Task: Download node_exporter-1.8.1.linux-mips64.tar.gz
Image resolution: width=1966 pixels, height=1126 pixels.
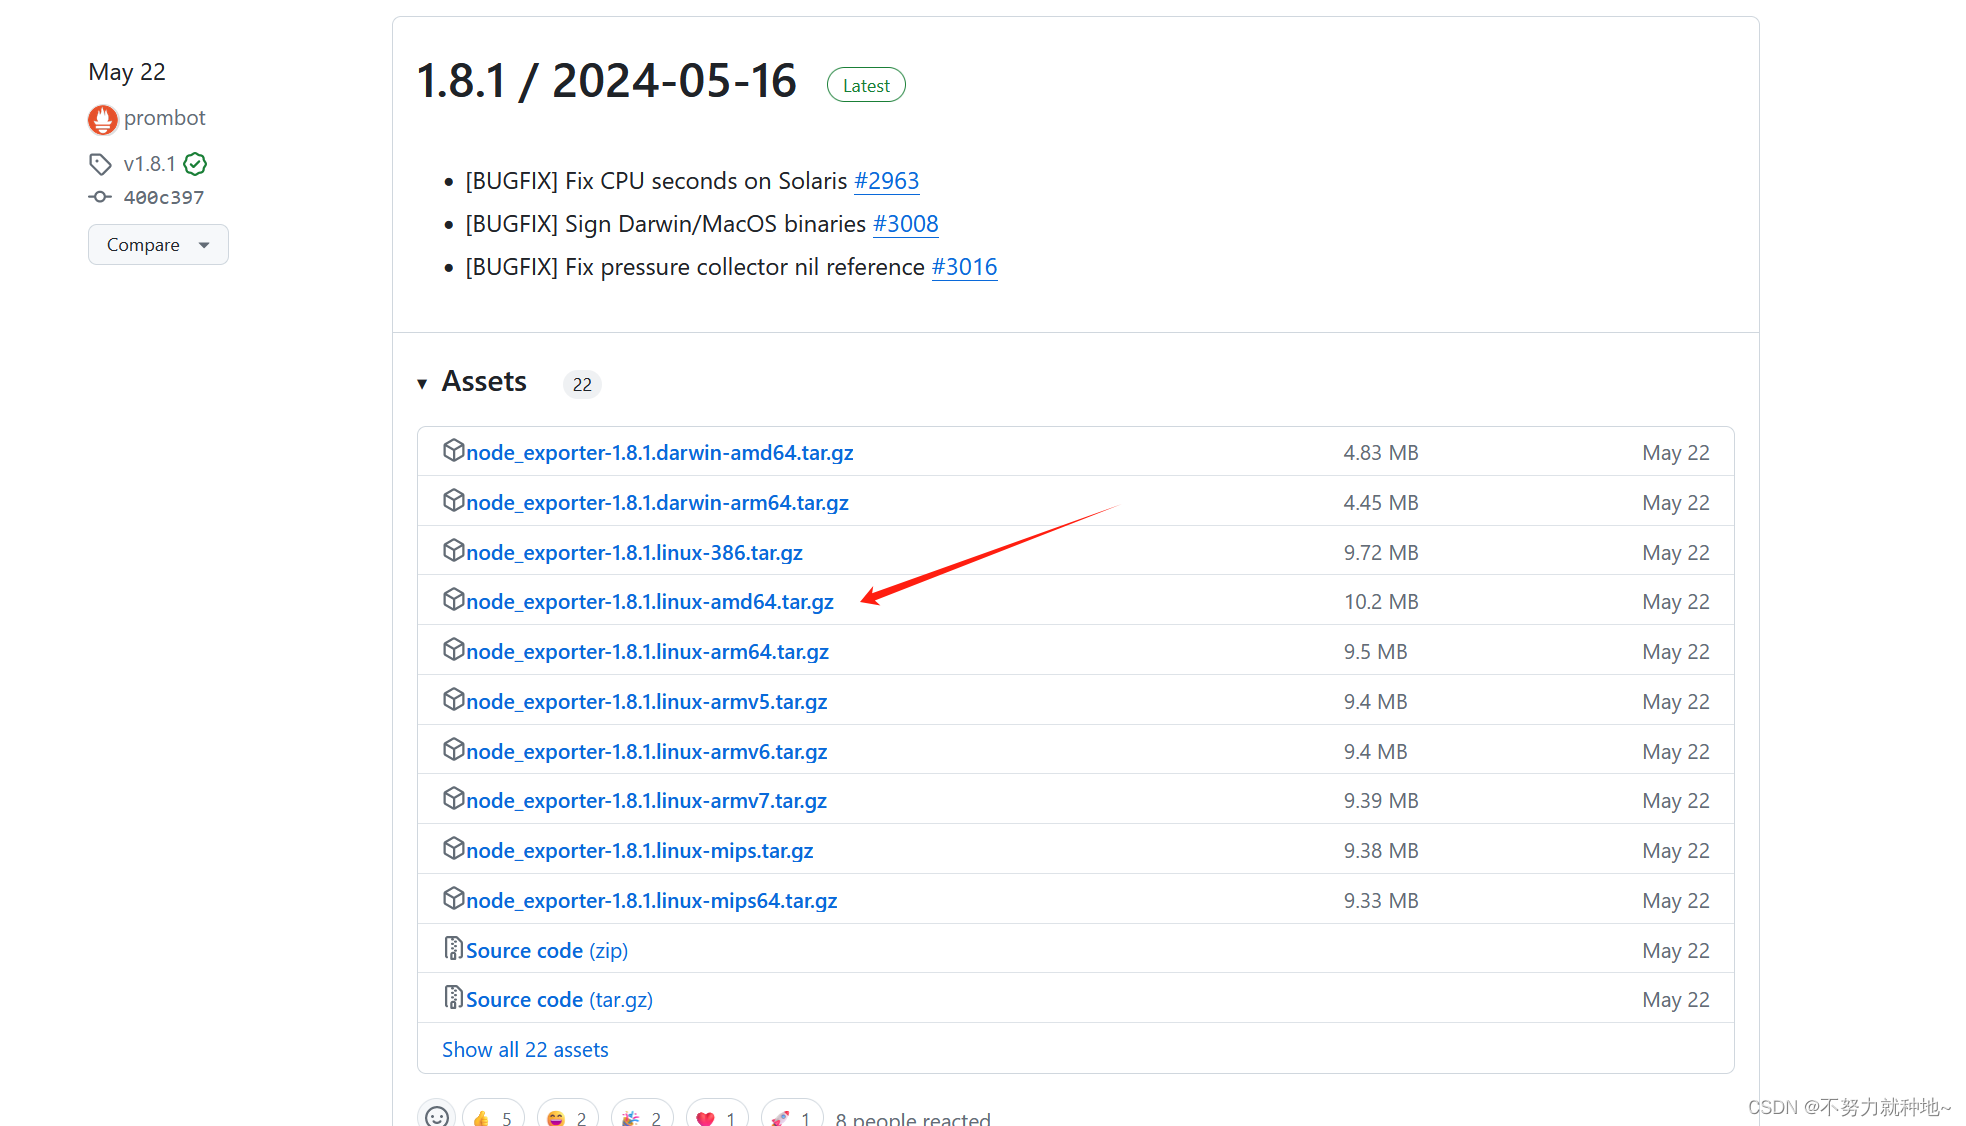Action: coord(652,901)
